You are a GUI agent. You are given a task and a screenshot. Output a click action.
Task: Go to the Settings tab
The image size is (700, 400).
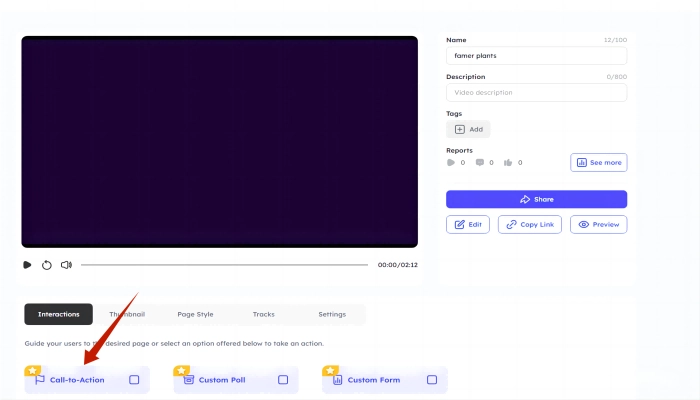point(332,314)
